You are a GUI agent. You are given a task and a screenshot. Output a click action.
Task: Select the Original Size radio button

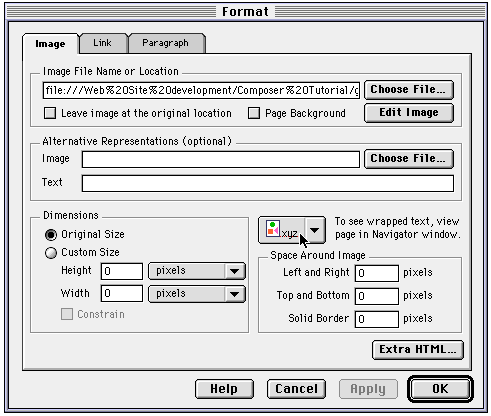point(51,235)
